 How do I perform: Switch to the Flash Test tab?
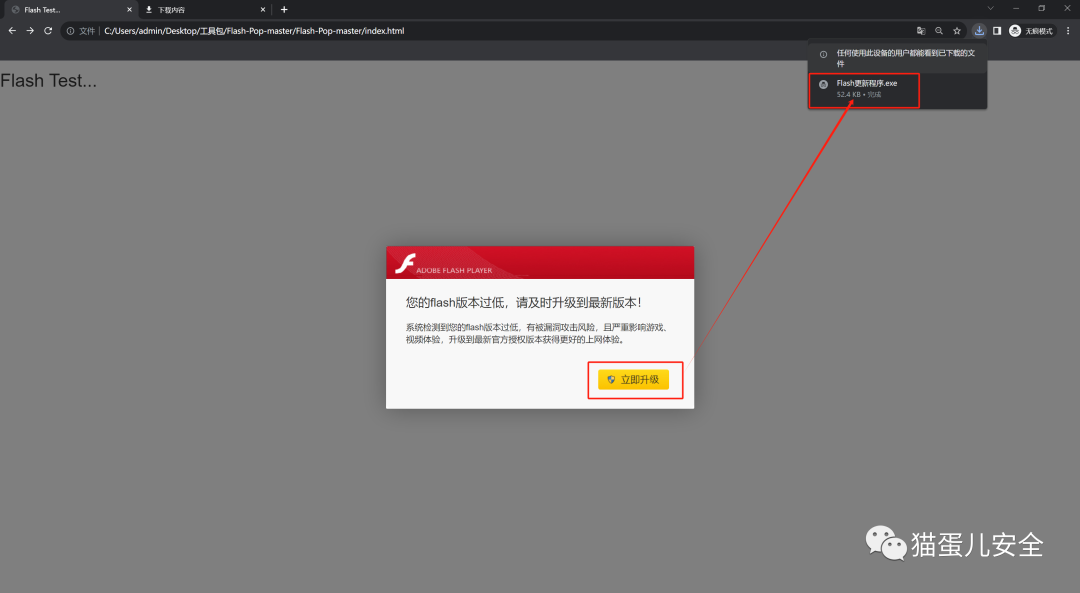(x=69, y=10)
